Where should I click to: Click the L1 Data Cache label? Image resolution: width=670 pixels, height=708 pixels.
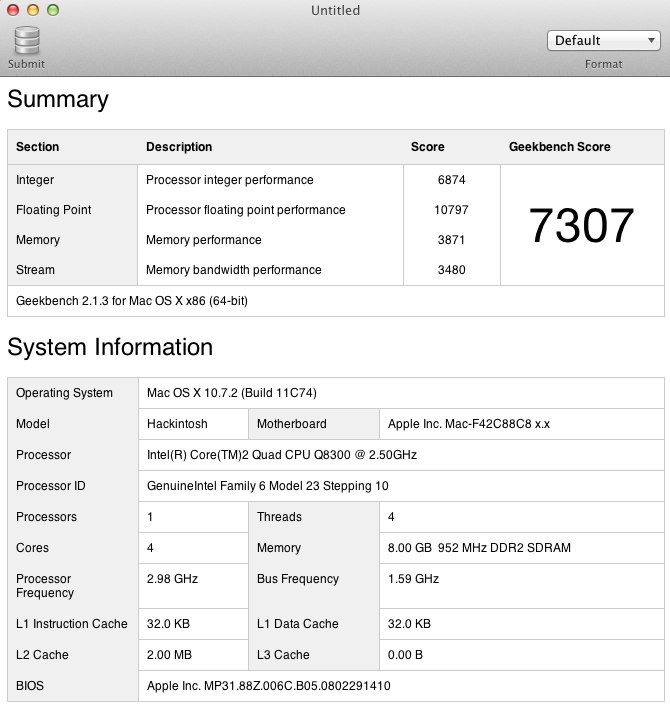pos(298,624)
